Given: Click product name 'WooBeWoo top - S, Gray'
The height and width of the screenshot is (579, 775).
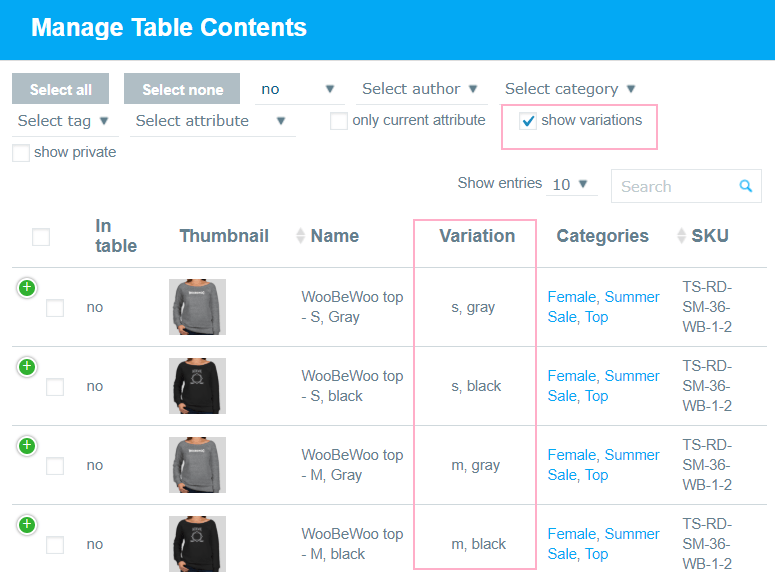Looking at the screenshot, I should coord(352,307).
